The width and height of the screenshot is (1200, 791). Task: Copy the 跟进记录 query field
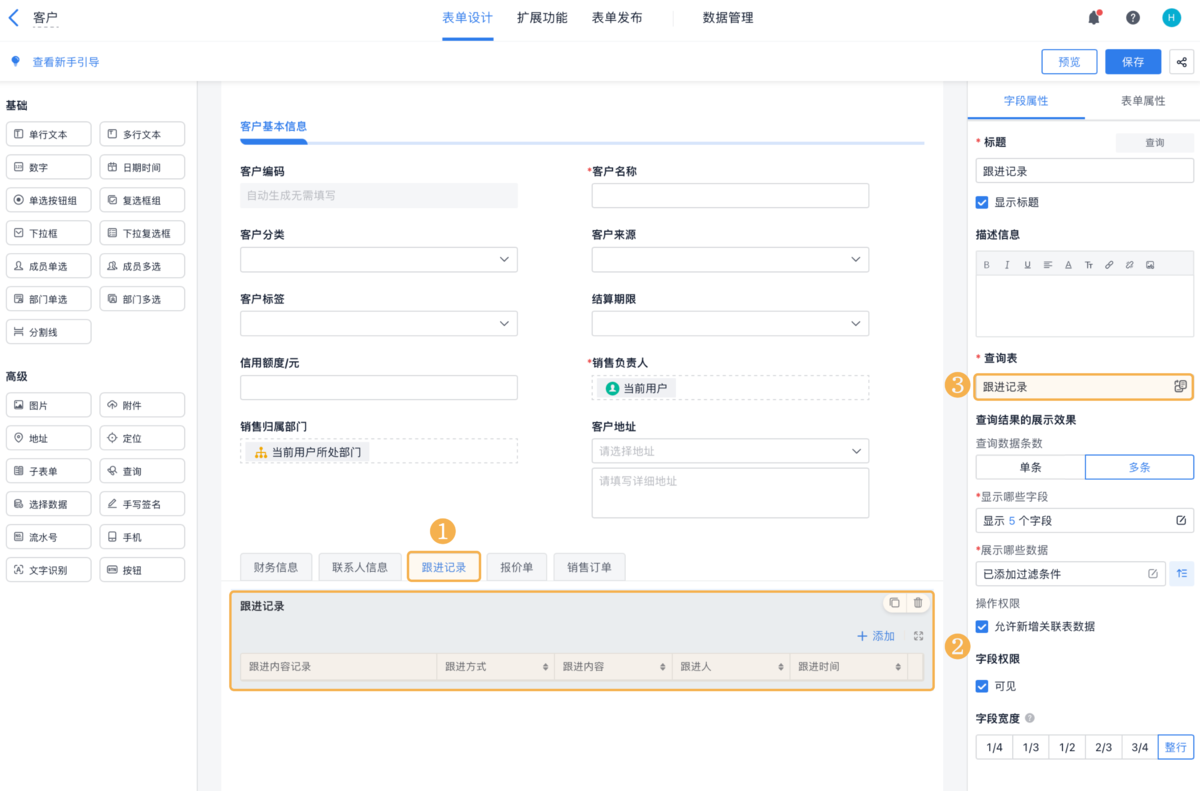(894, 603)
